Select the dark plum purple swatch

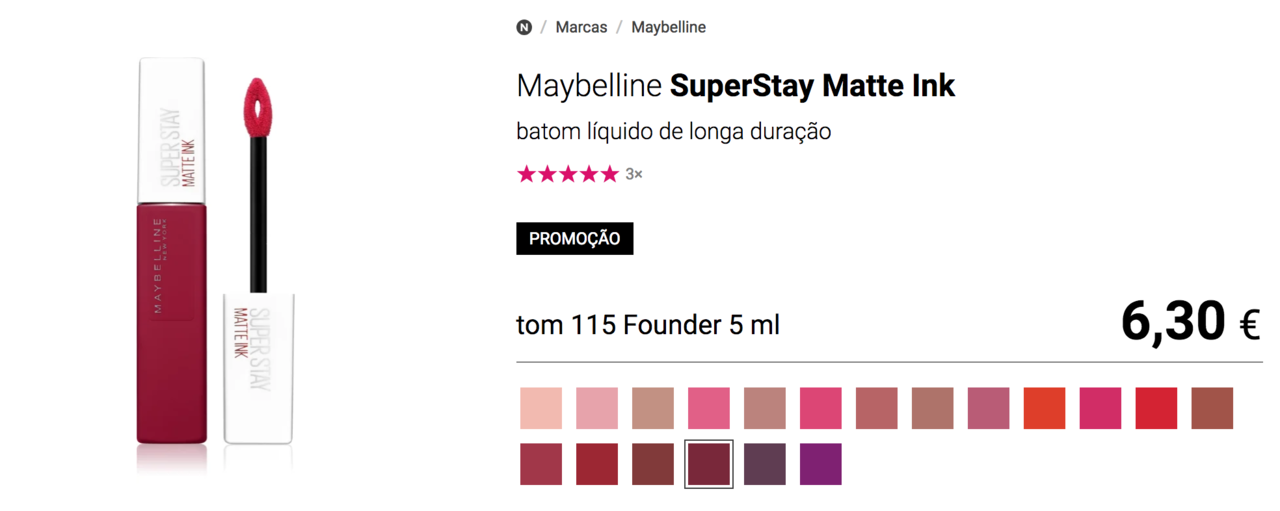coord(765,464)
